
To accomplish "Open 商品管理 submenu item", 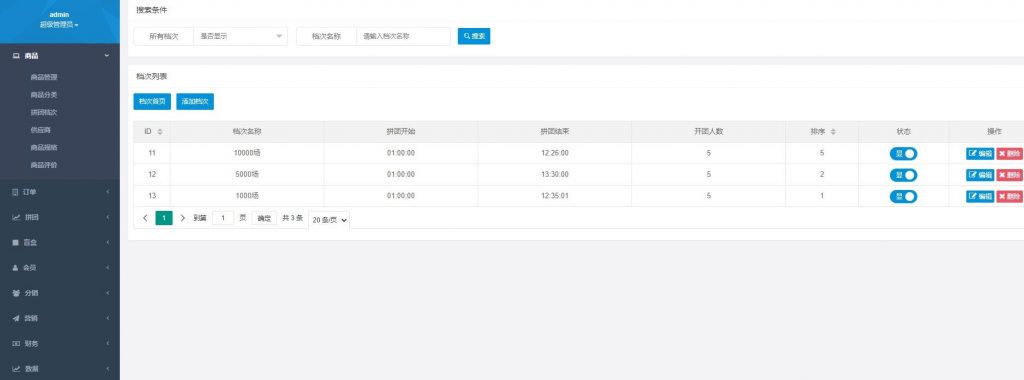I will (44, 77).
